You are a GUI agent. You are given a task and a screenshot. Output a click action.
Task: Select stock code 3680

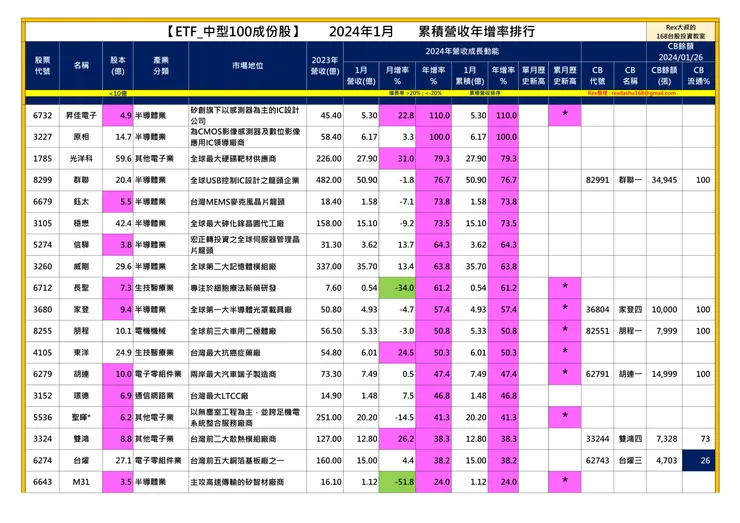(42, 310)
